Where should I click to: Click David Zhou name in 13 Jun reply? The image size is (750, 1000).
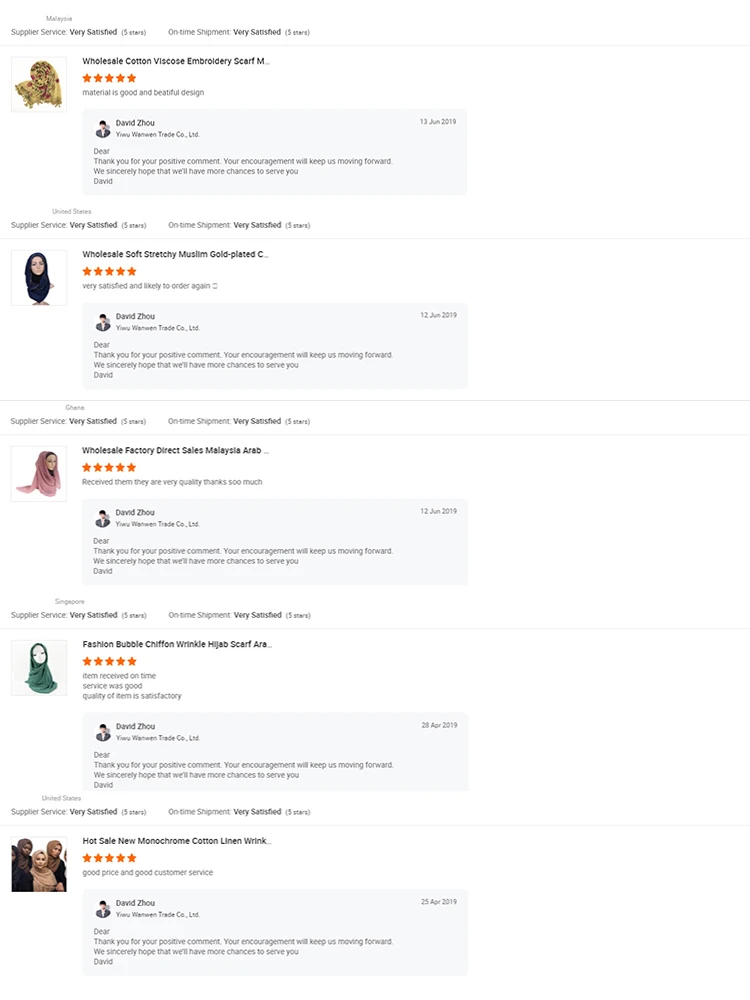tap(135, 123)
